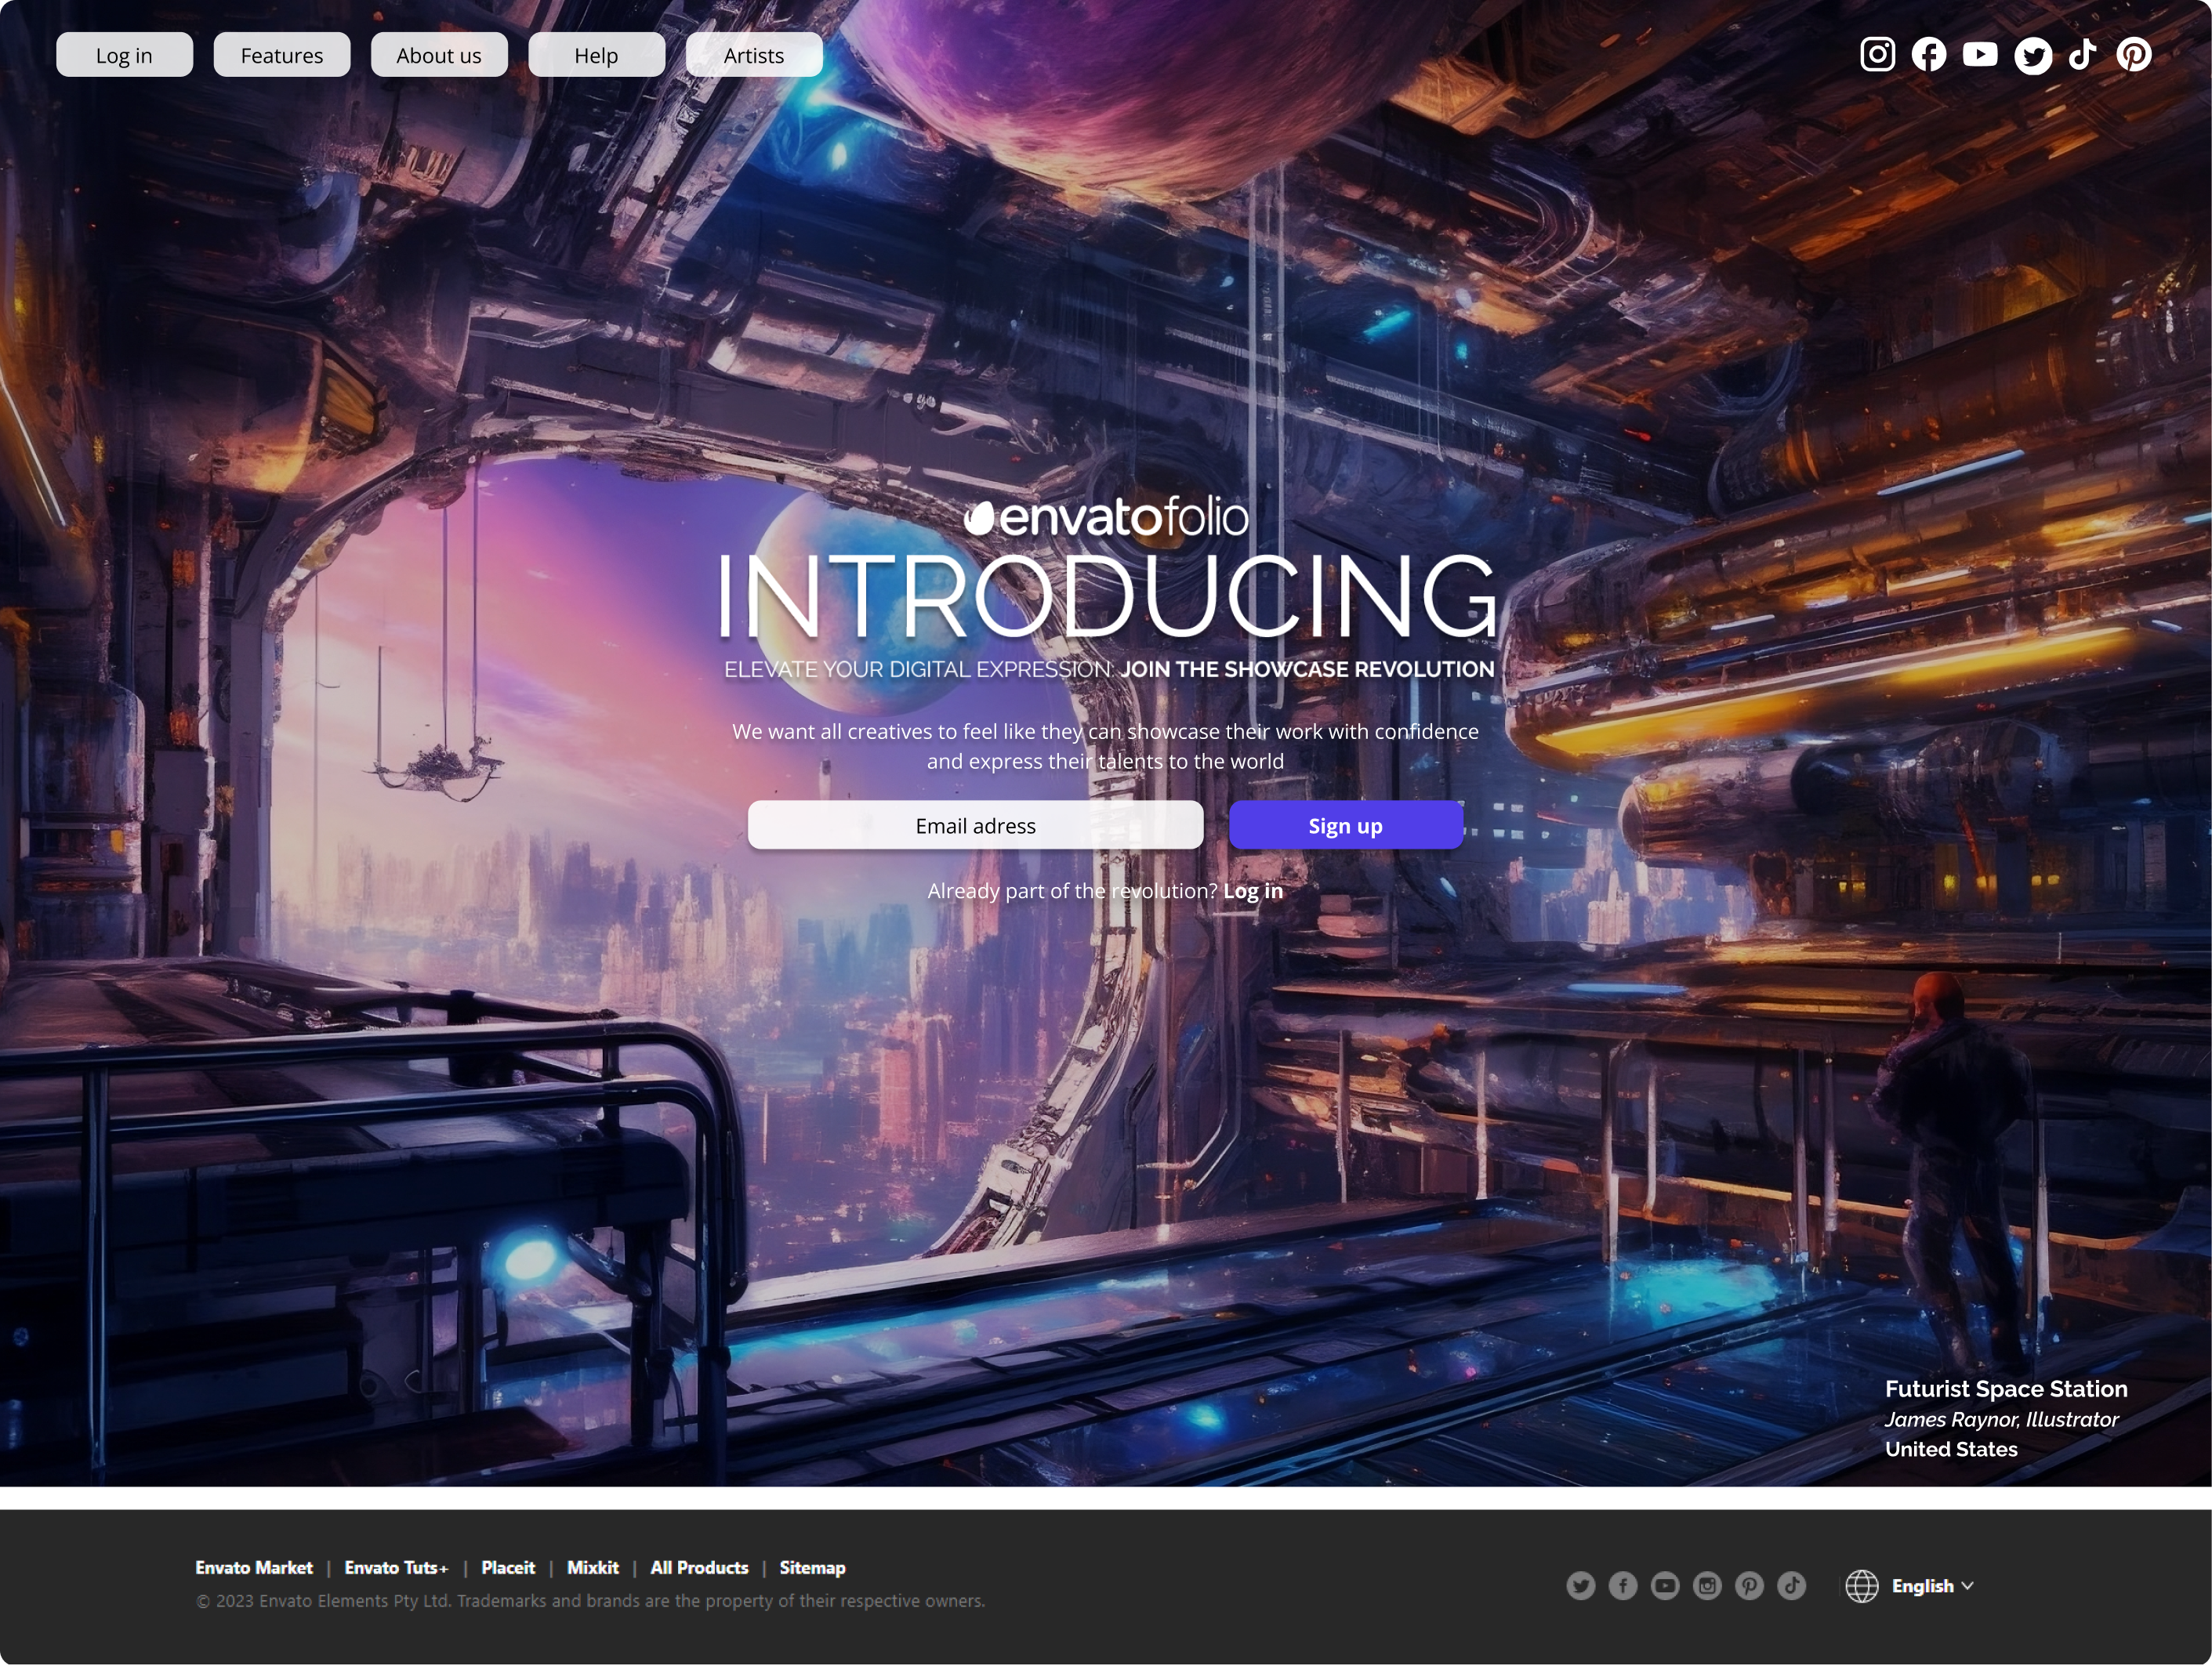This screenshot has height=1666, width=2212.
Task: Open the All Products footer link
Action: tap(699, 1568)
